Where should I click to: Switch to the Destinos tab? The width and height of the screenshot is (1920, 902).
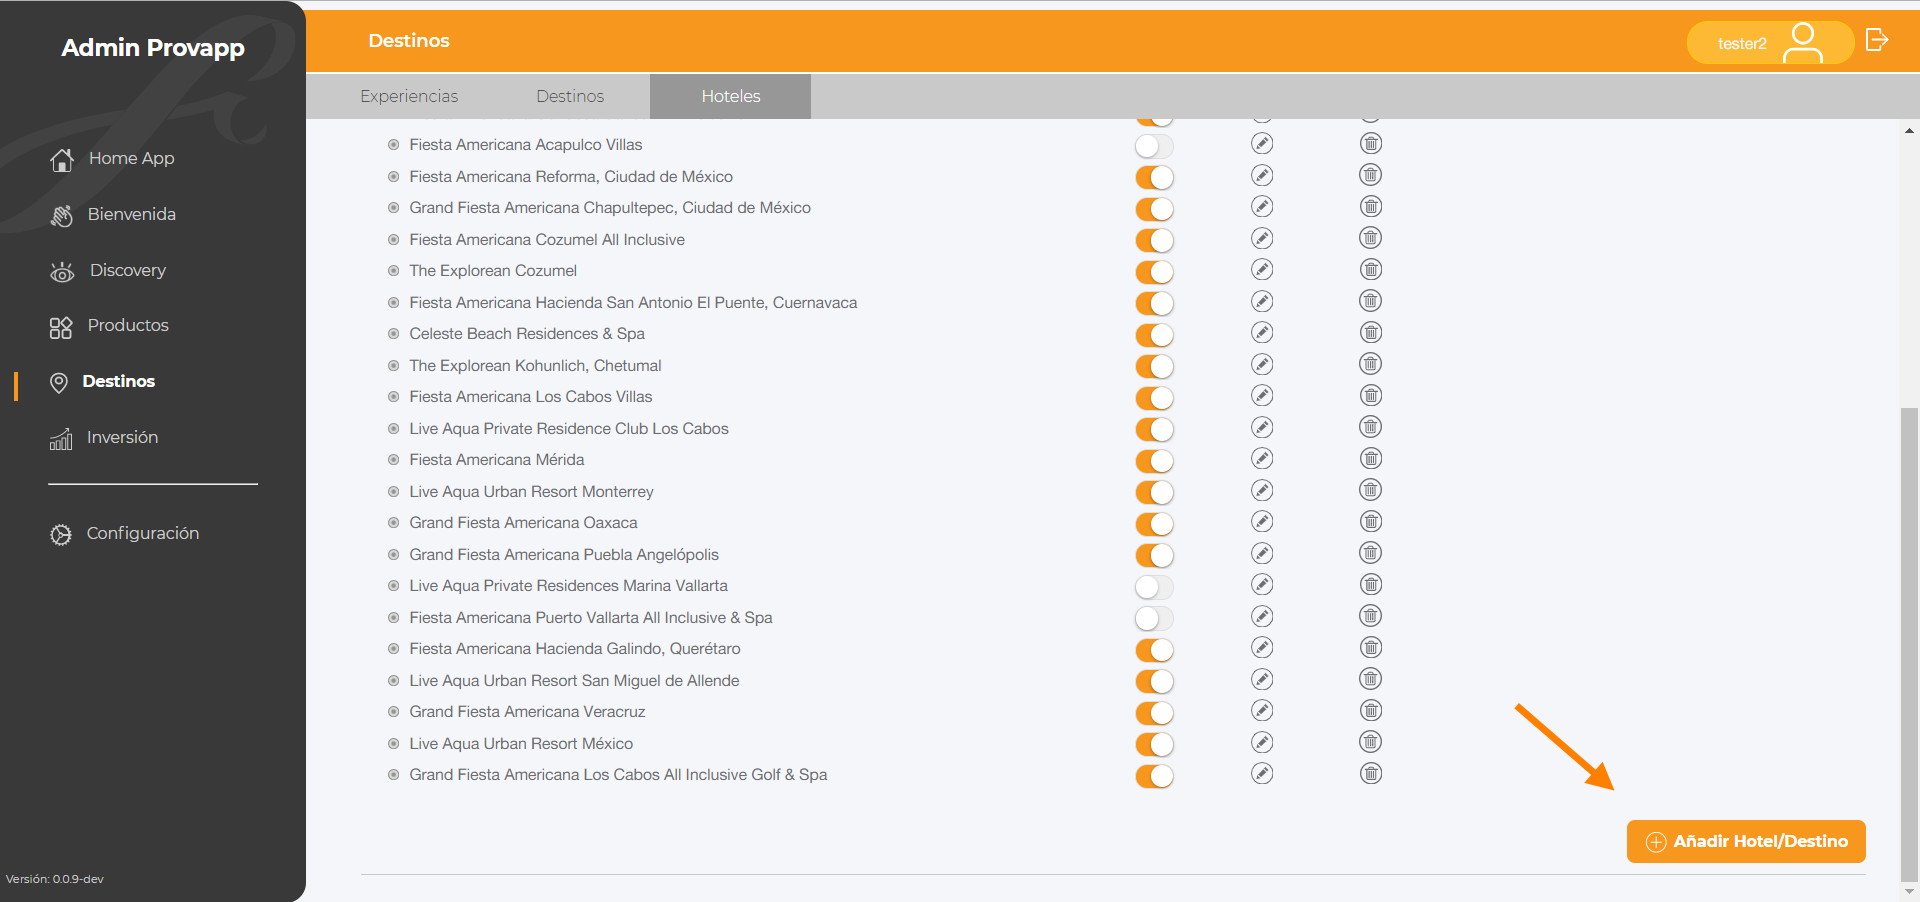coord(570,96)
